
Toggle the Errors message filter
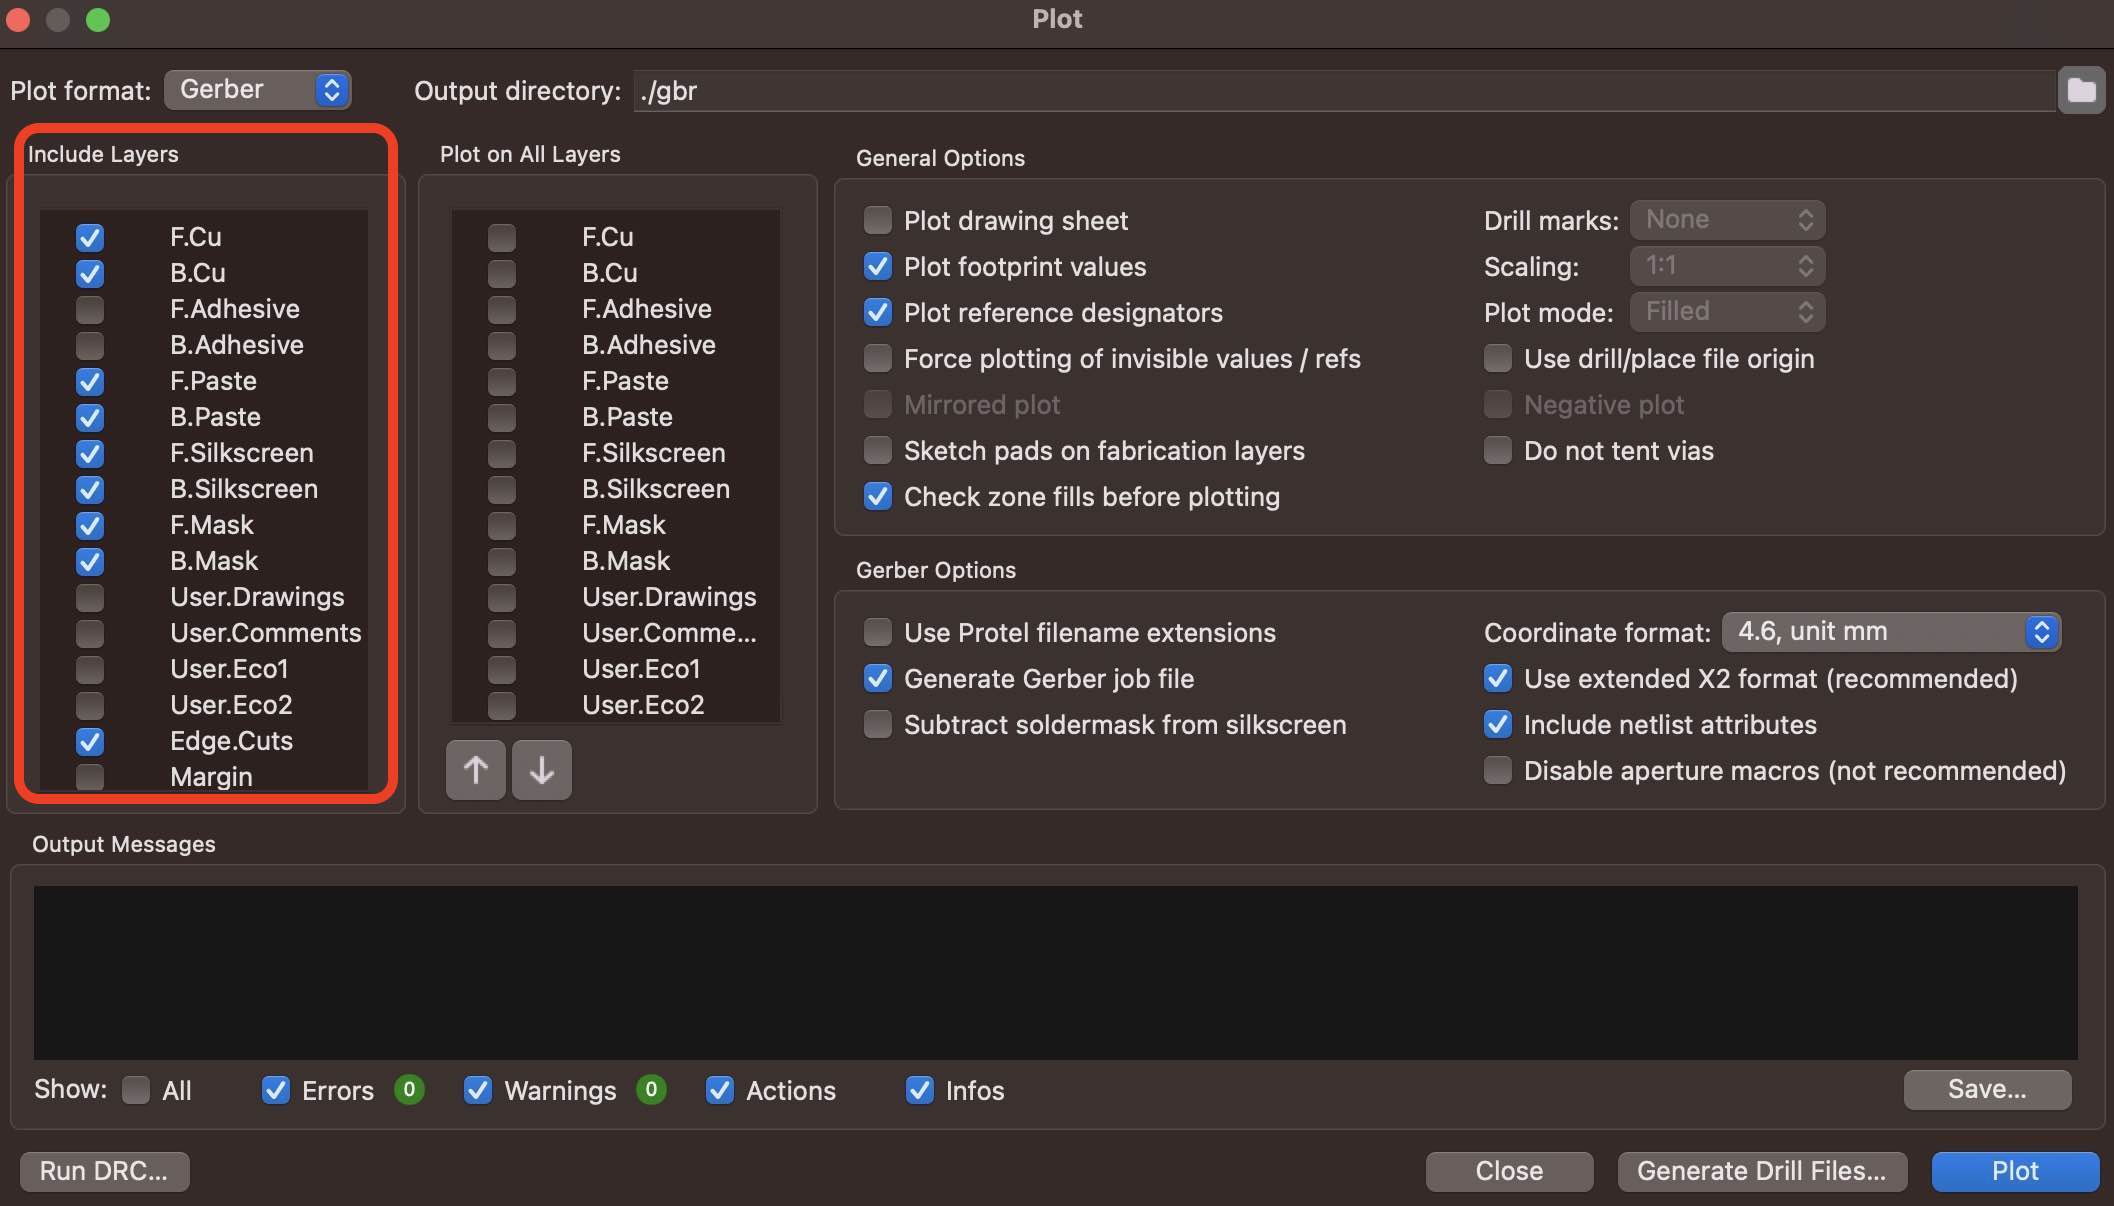(276, 1090)
